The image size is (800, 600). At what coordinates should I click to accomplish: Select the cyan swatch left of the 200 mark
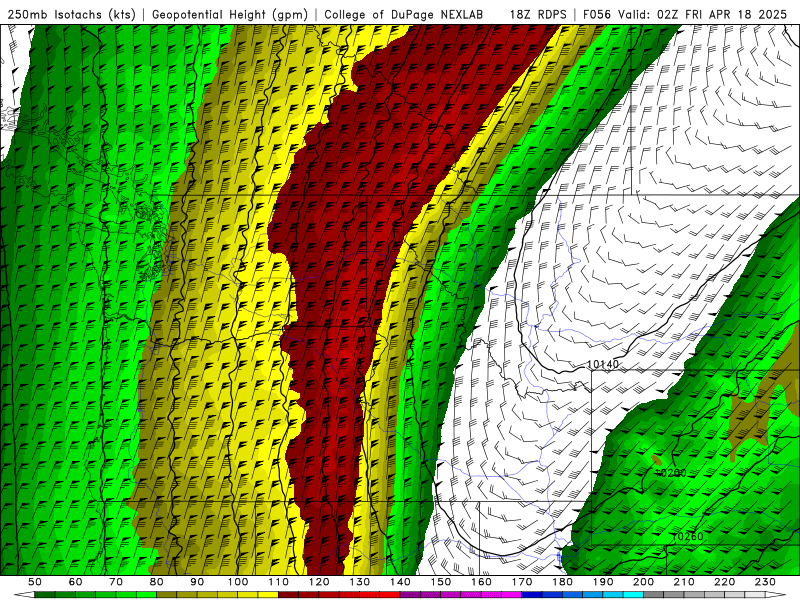click(x=633, y=595)
